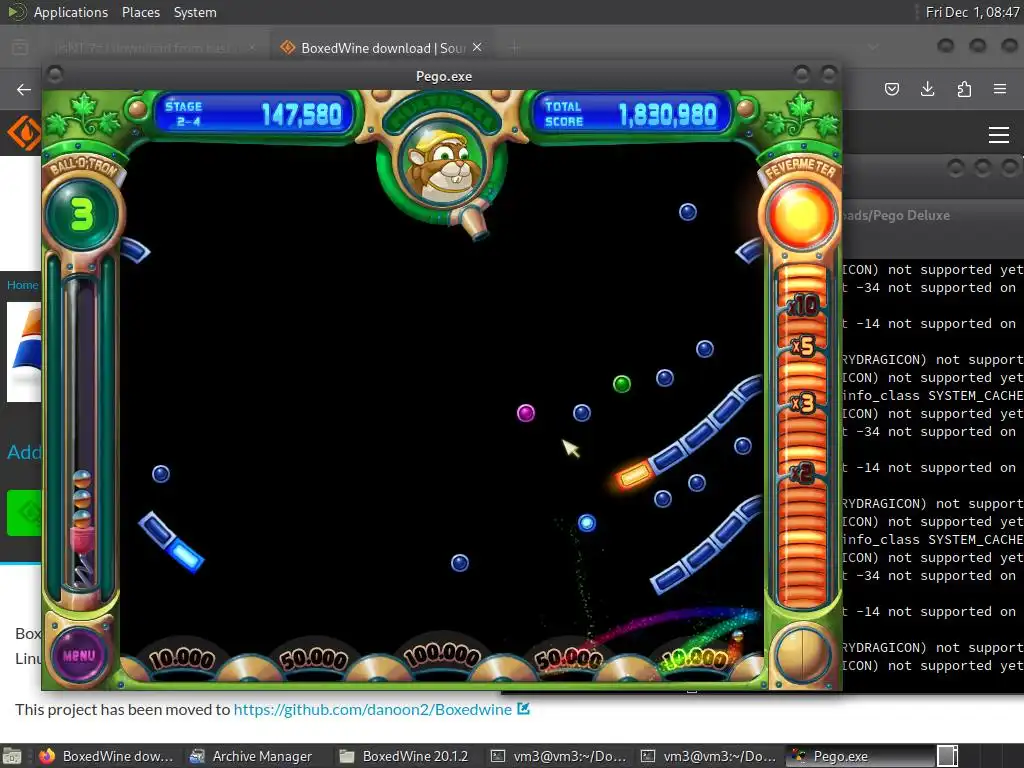Click the show desktop icon in taskbar
The image size is (1024, 768).
(x=12, y=756)
